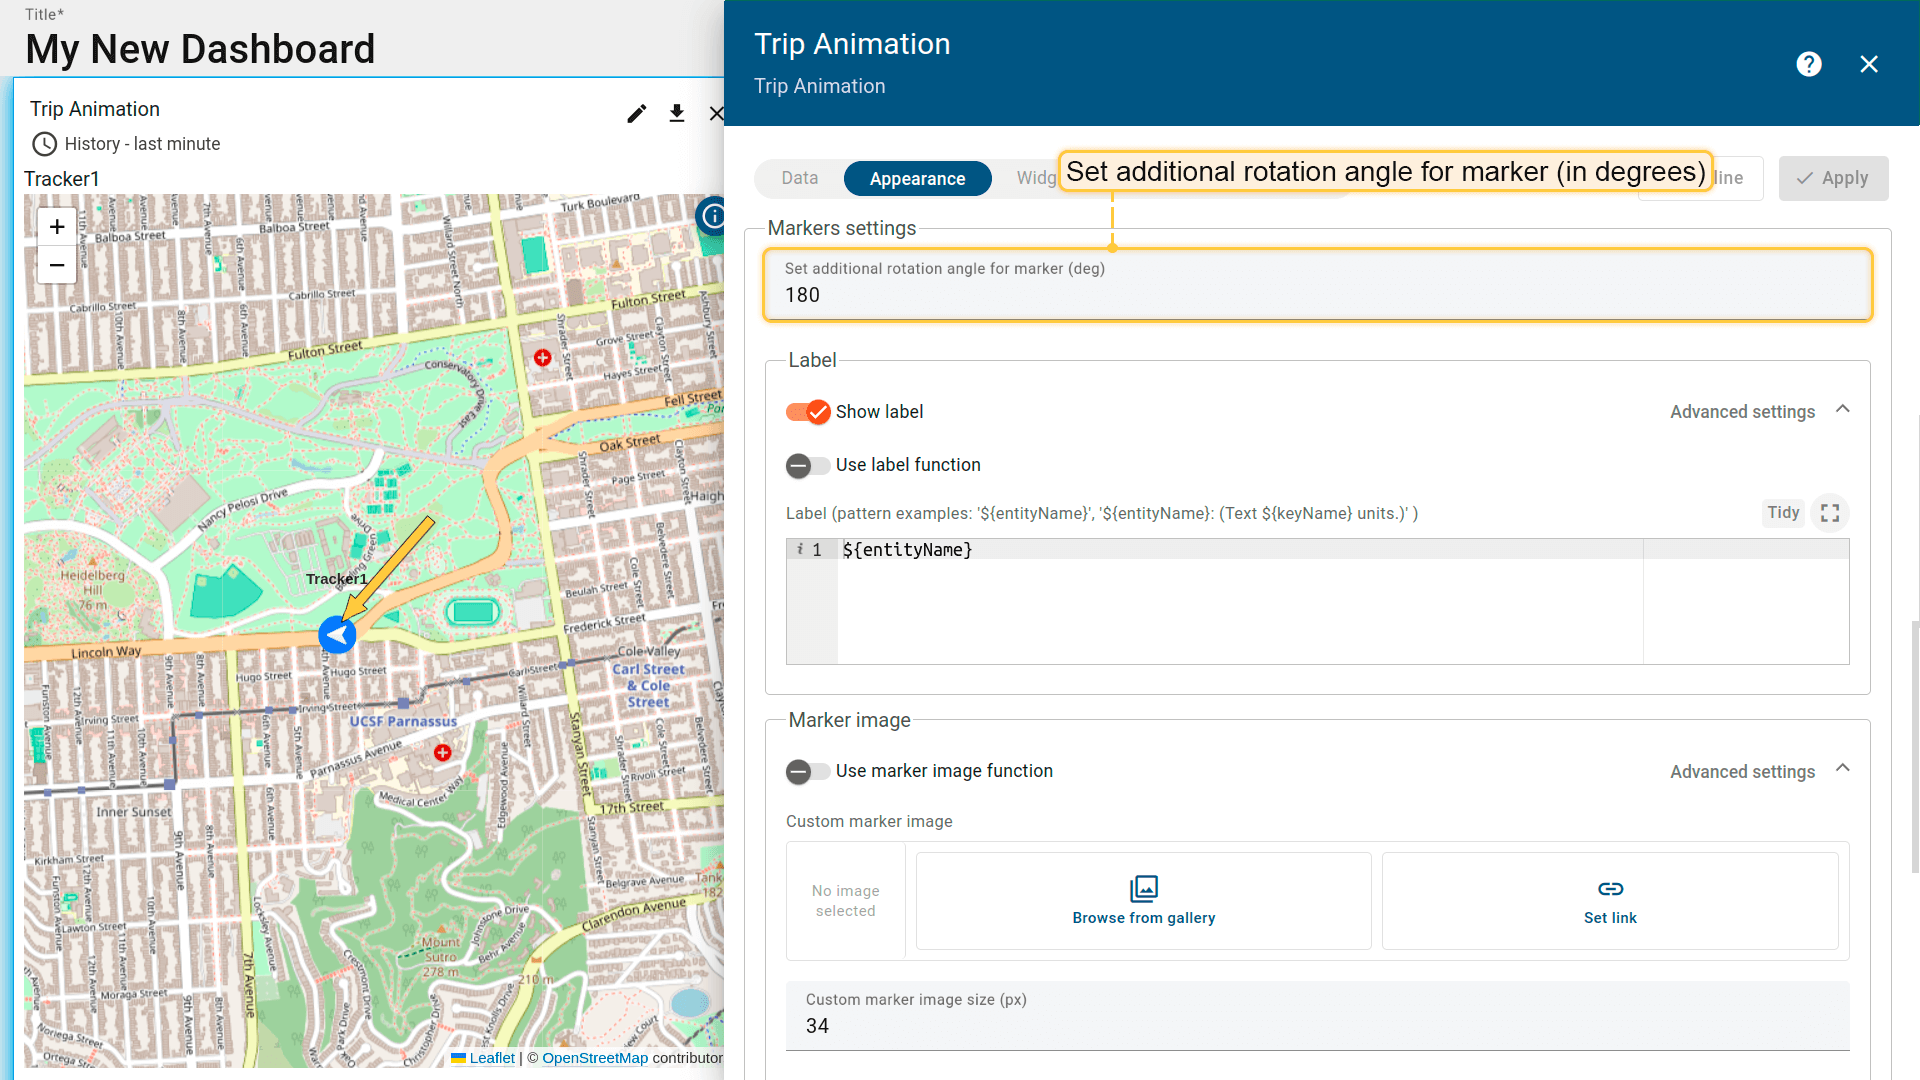The width and height of the screenshot is (1920, 1080).
Task: Click the Set link chain icon
Action: [x=1610, y=888]
